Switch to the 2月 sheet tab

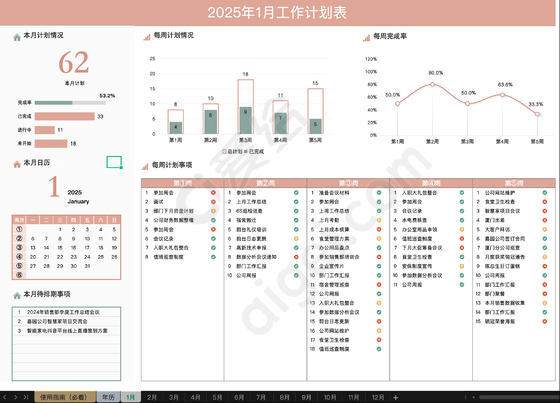pyautogui.click(x=152, y=397)
